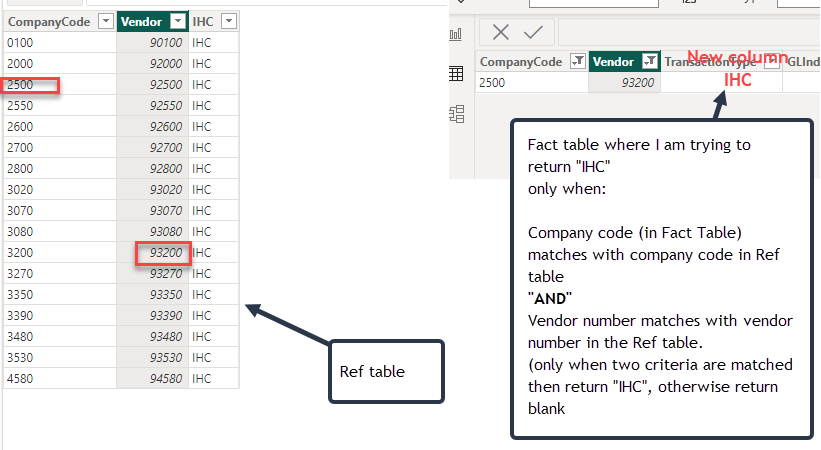Select IHC cell in the 2500 row

(214, 84)
